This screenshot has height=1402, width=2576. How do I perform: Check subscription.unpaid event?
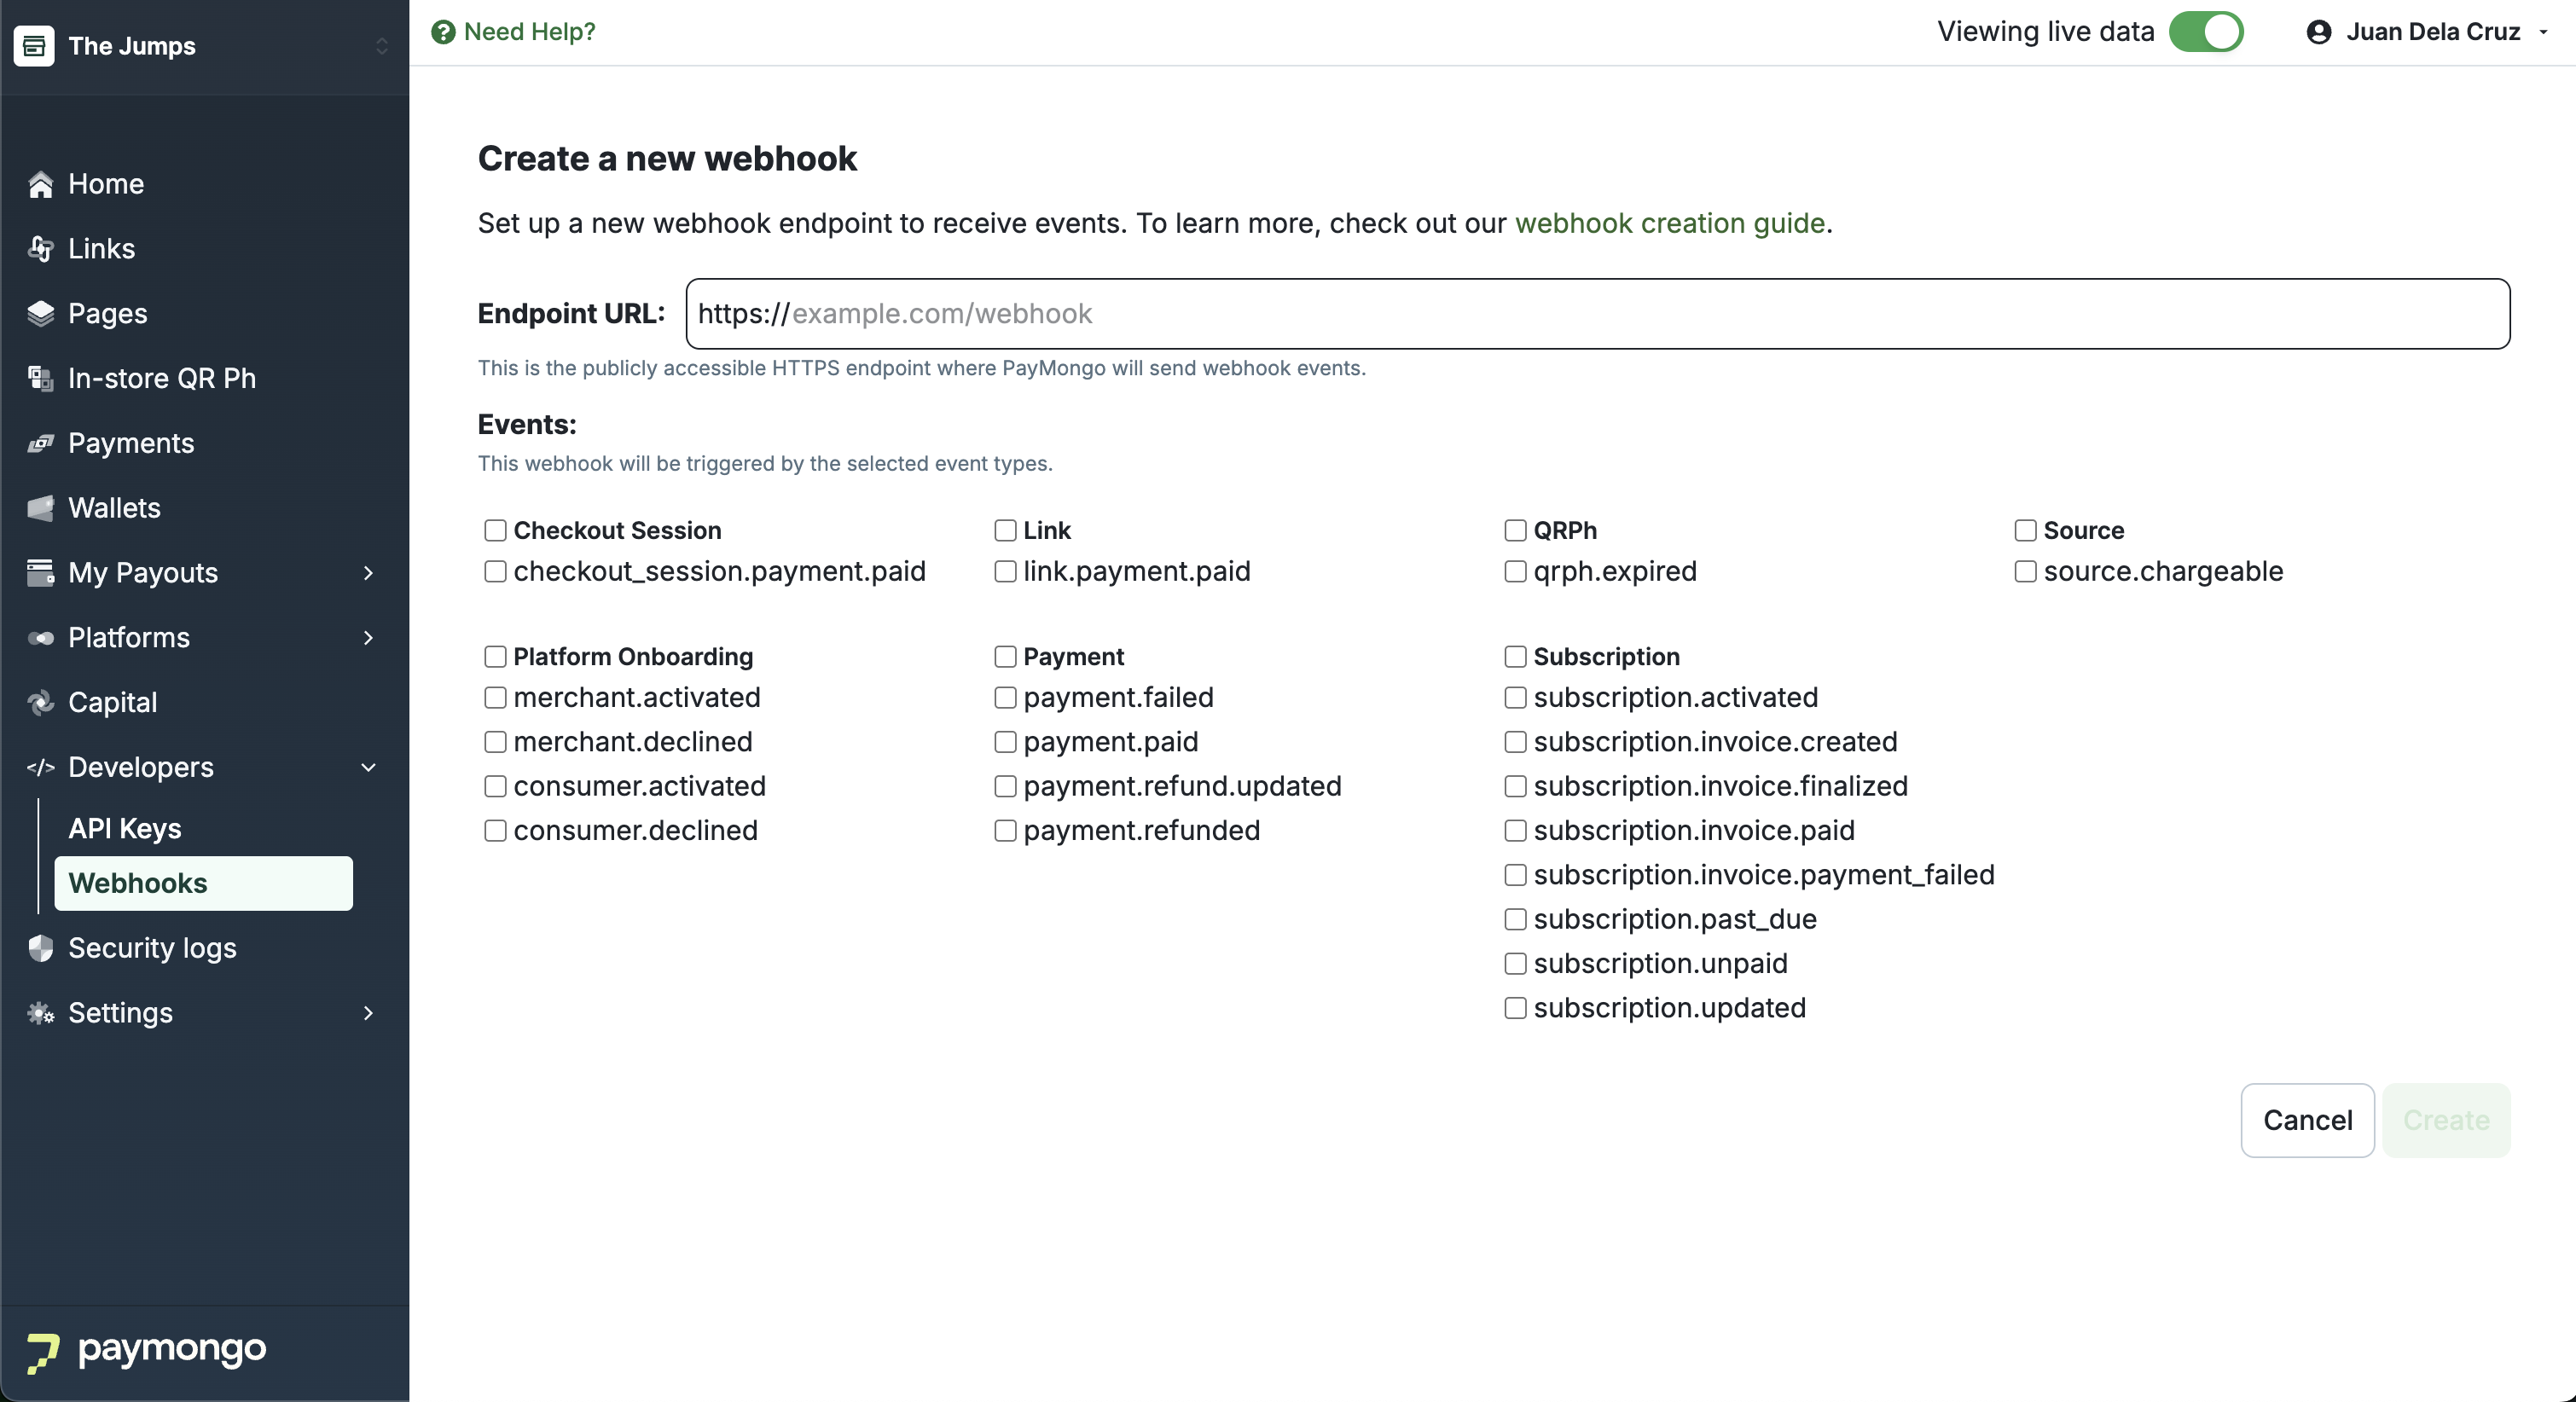point(1515,964)
